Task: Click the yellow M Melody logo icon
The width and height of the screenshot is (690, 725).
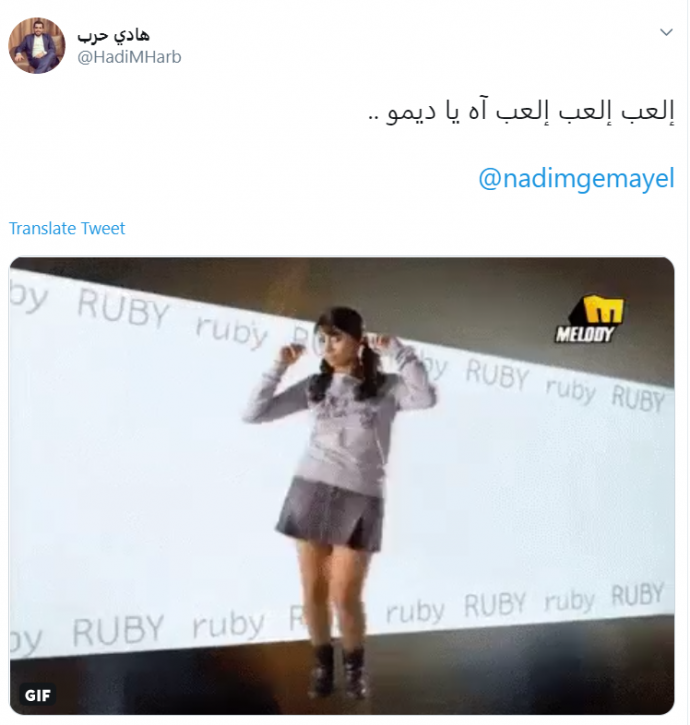Action: (x=603, y=309)
